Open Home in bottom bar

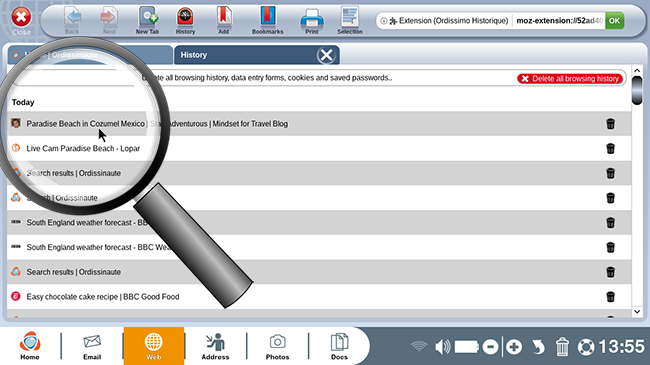click(30, 346)
